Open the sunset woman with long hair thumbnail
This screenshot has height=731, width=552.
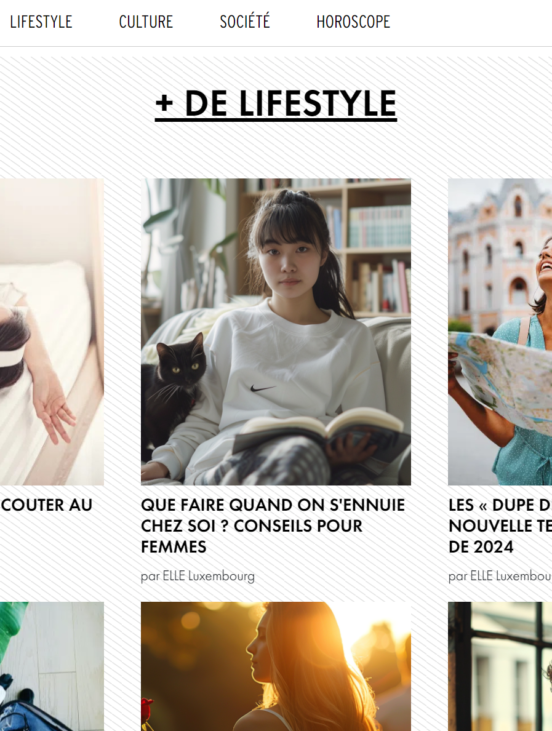276,666
